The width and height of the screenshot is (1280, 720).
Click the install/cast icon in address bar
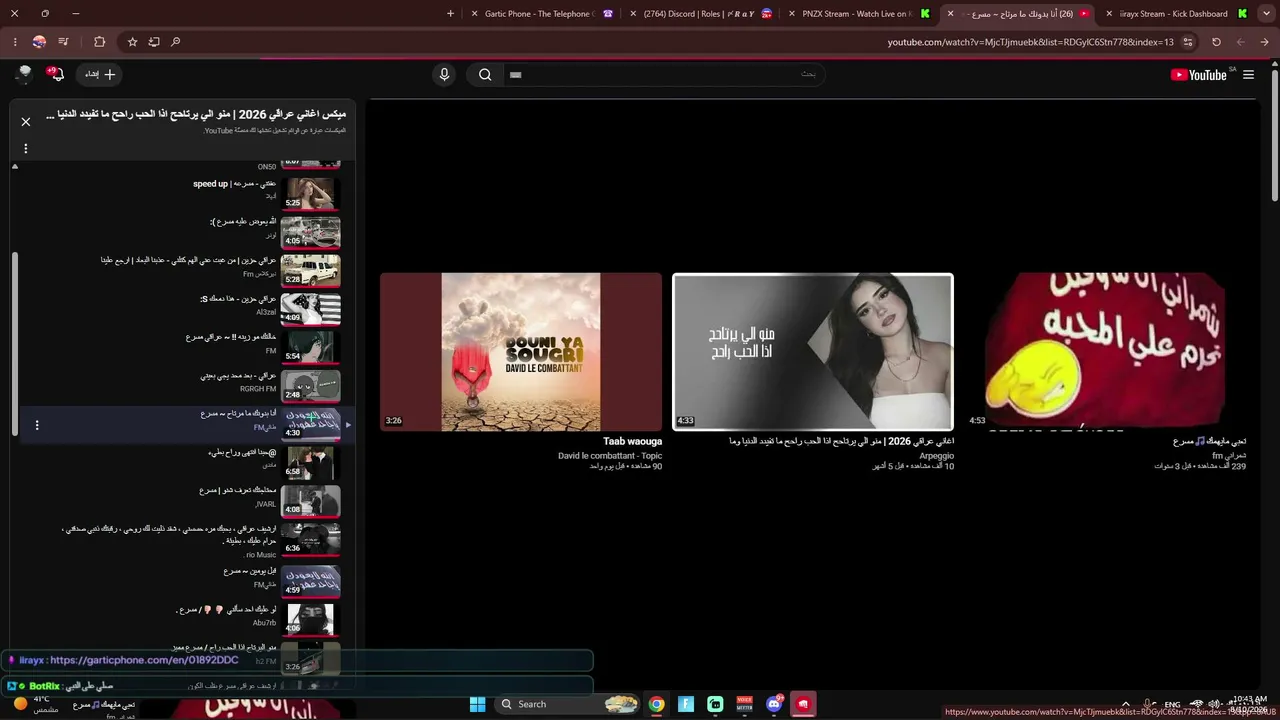point(154,42)
